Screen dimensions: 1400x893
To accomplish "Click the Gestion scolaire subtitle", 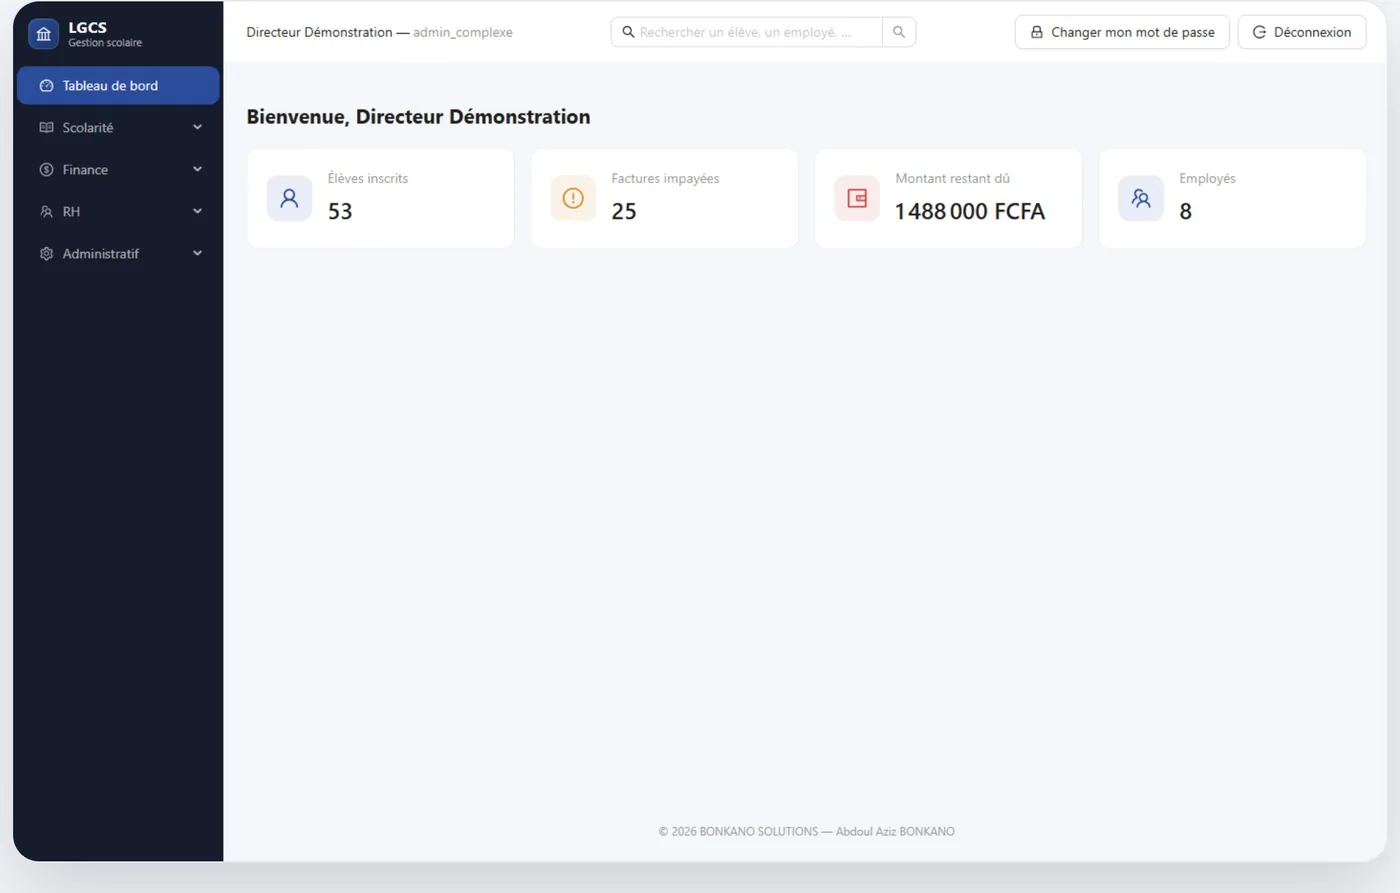I will click(105, 43).
